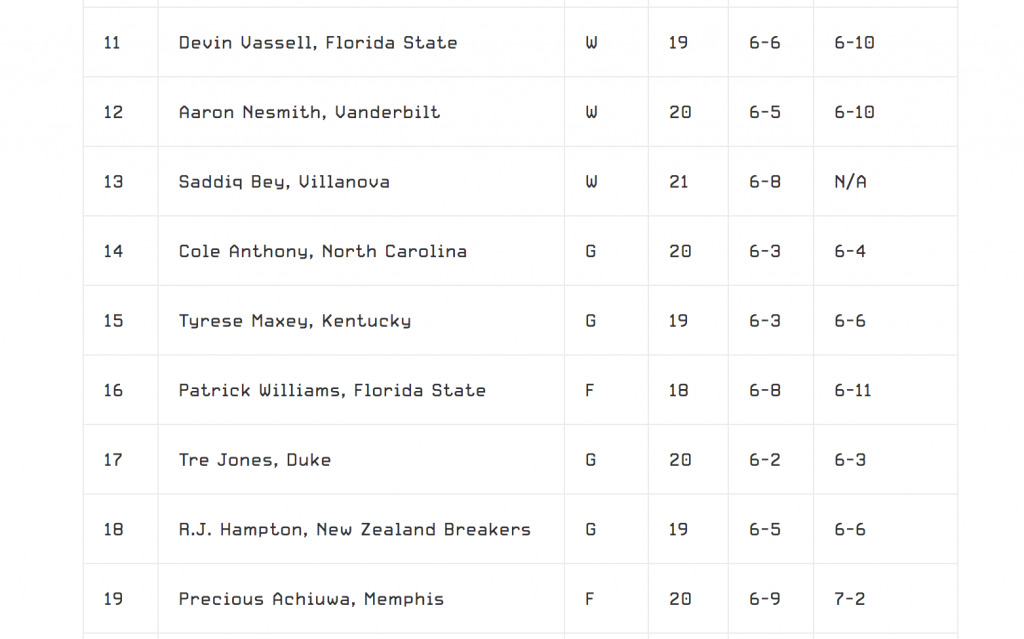Click position G in Cole Anthony row
1024x639 pixels.
click(x=591, y=251)
